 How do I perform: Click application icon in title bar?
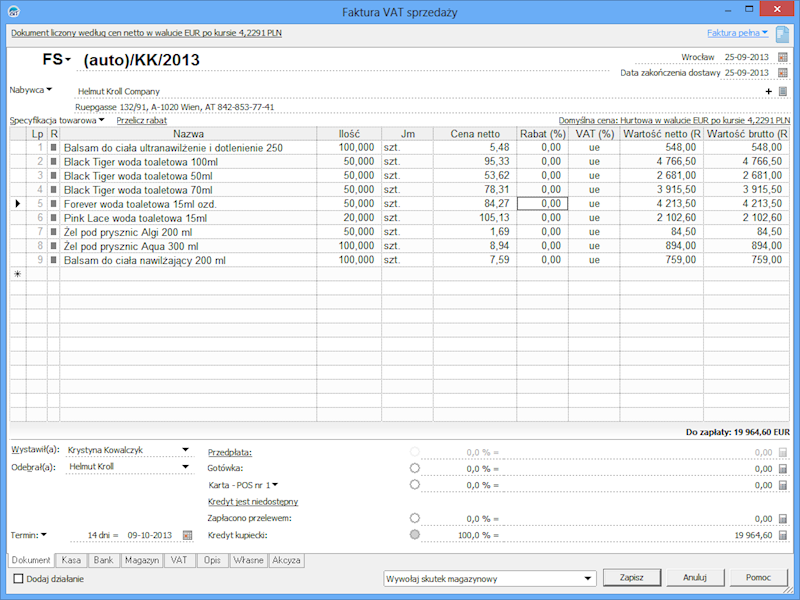coord(14,11)
